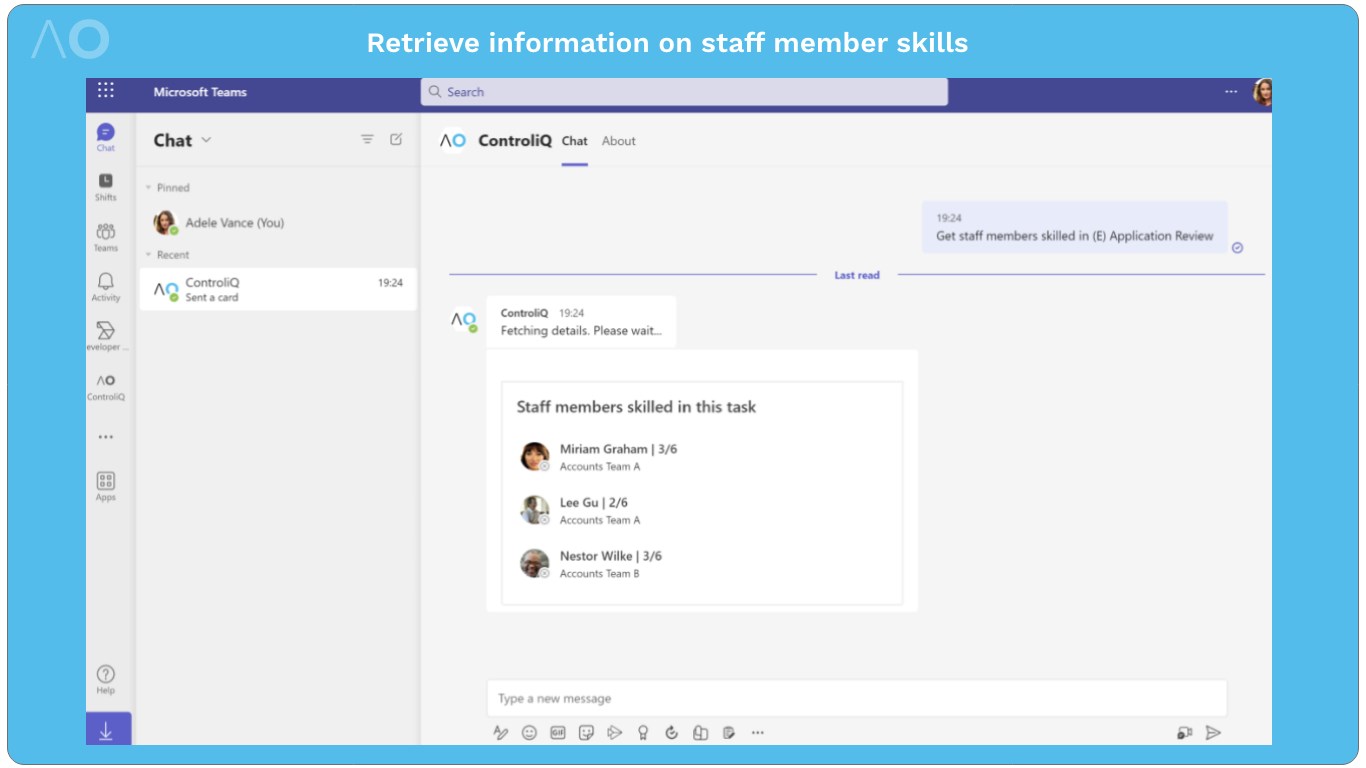
Task: Open the emoji picker
Action: (529, 733)
